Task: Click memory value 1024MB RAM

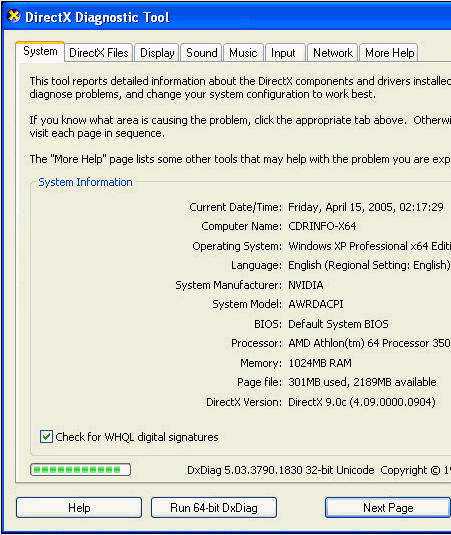Action: [320, 363]
